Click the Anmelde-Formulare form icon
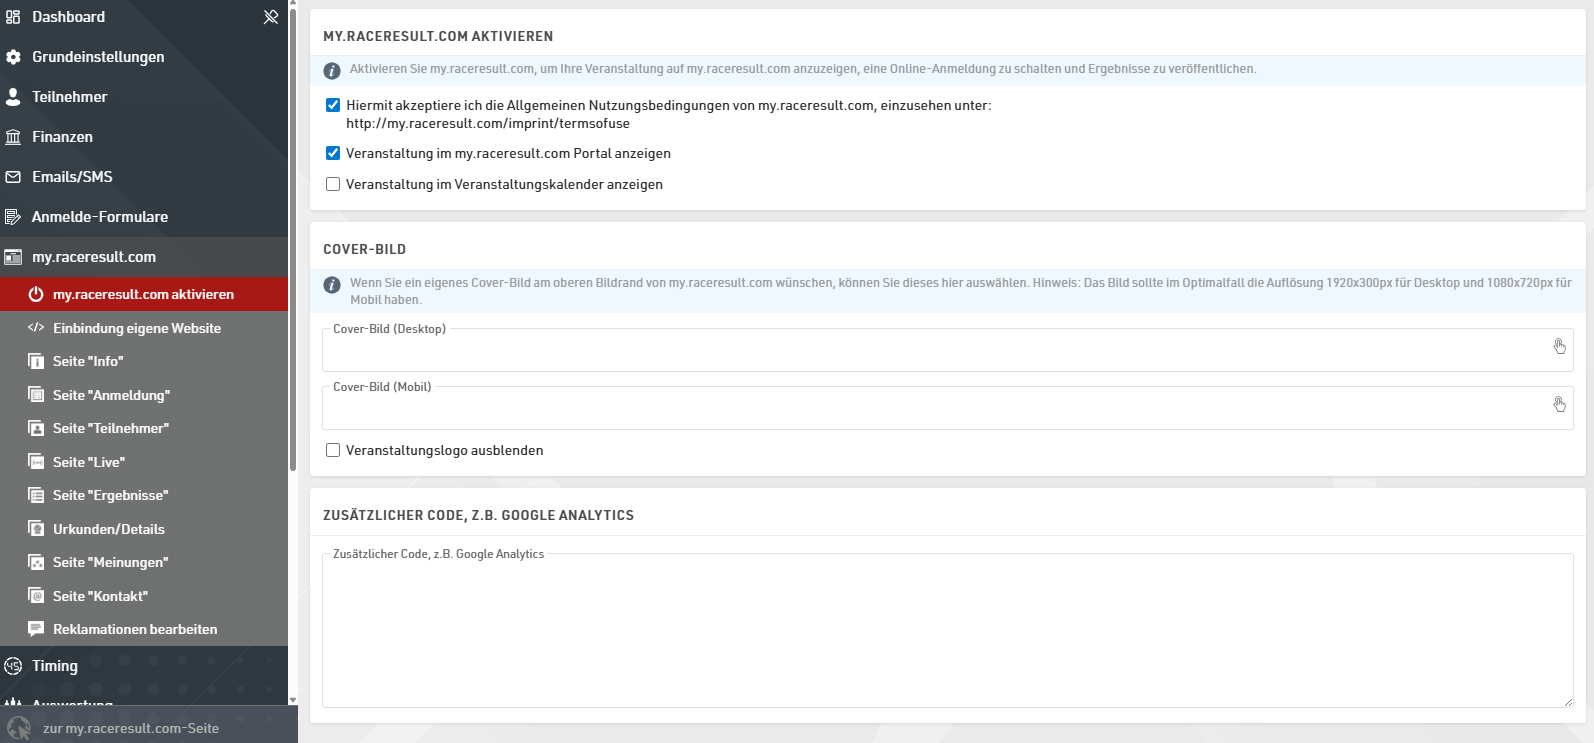Viewport: 1594px width, 743px height. point(13,217)
